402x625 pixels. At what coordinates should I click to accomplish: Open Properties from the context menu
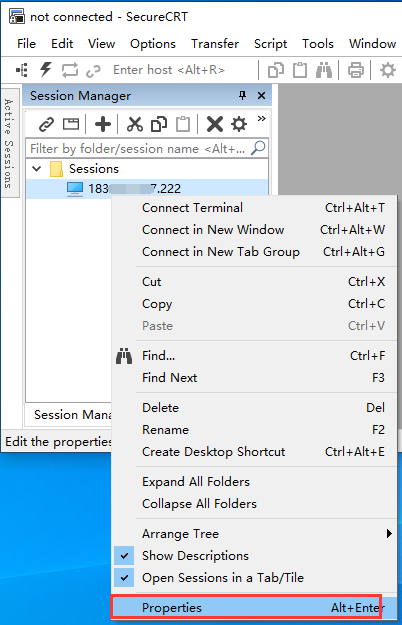[x=254, y=607]
